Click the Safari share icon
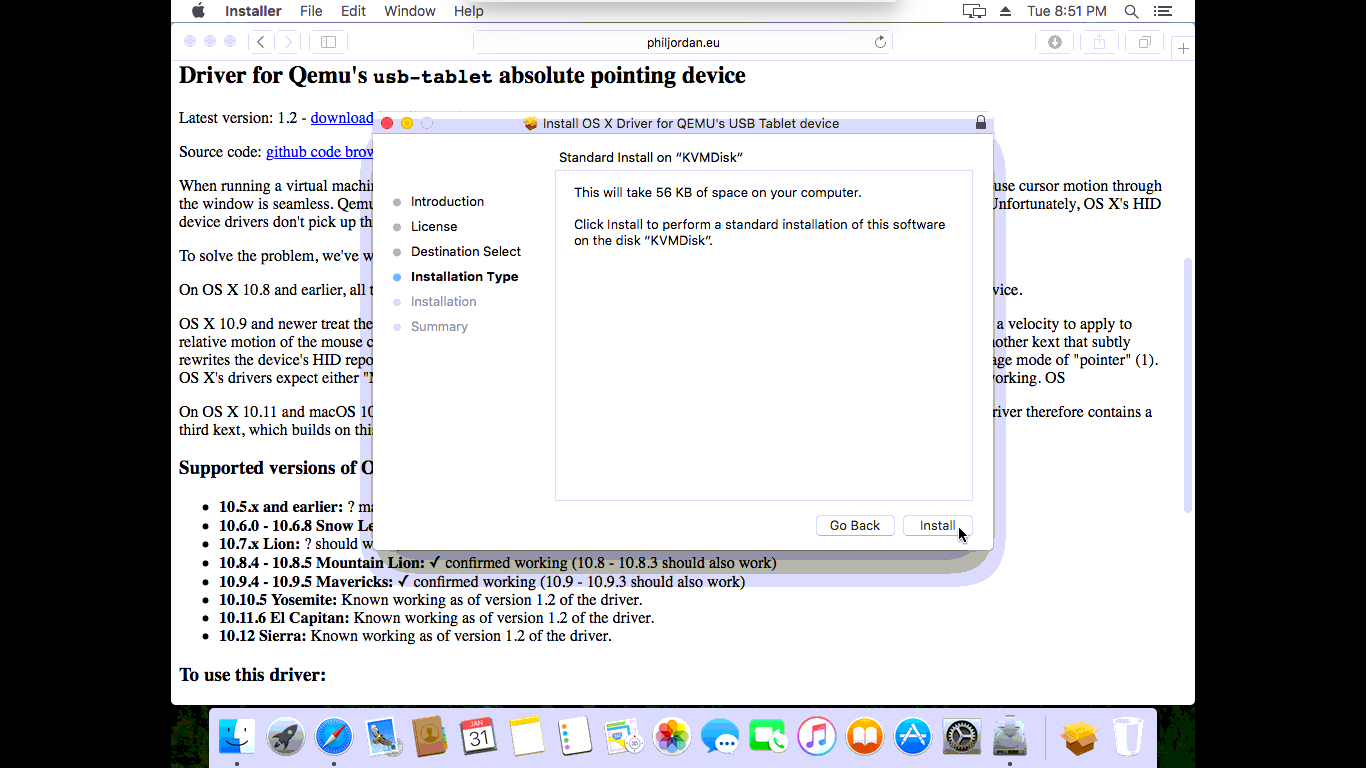The image size is (1366, 768). click(x=1099, y=42)
